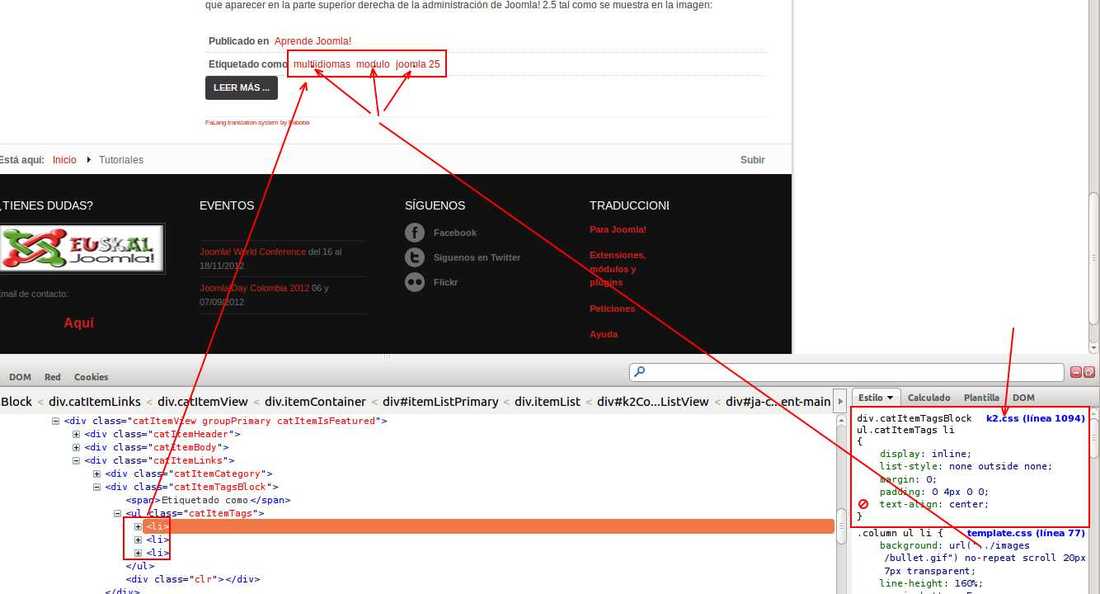Screen dimensions: 1100x594
Task: Click the Facebook text link
Action: point(455,233)
